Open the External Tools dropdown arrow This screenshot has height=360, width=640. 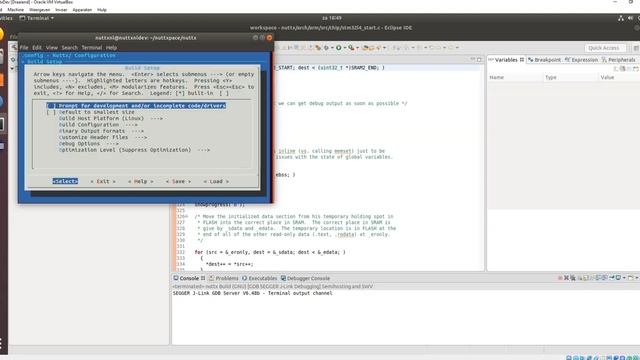pyautogui.click(x=357, y=48)
